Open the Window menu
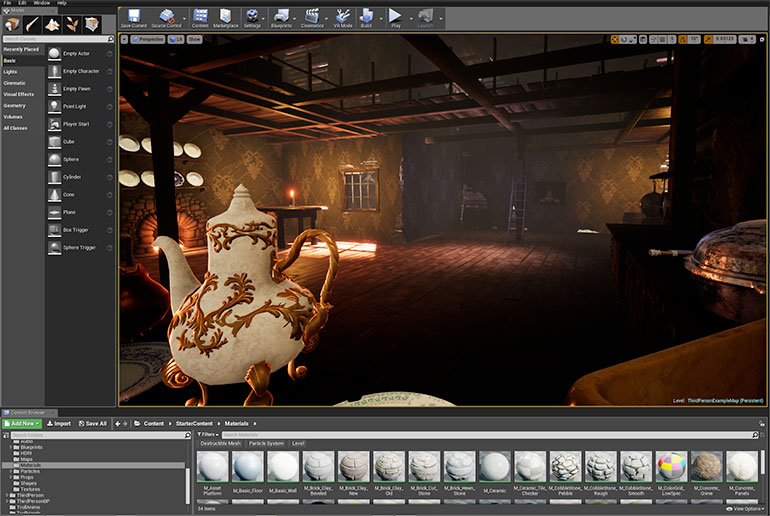The image size is (770, 516). [42, 3]
